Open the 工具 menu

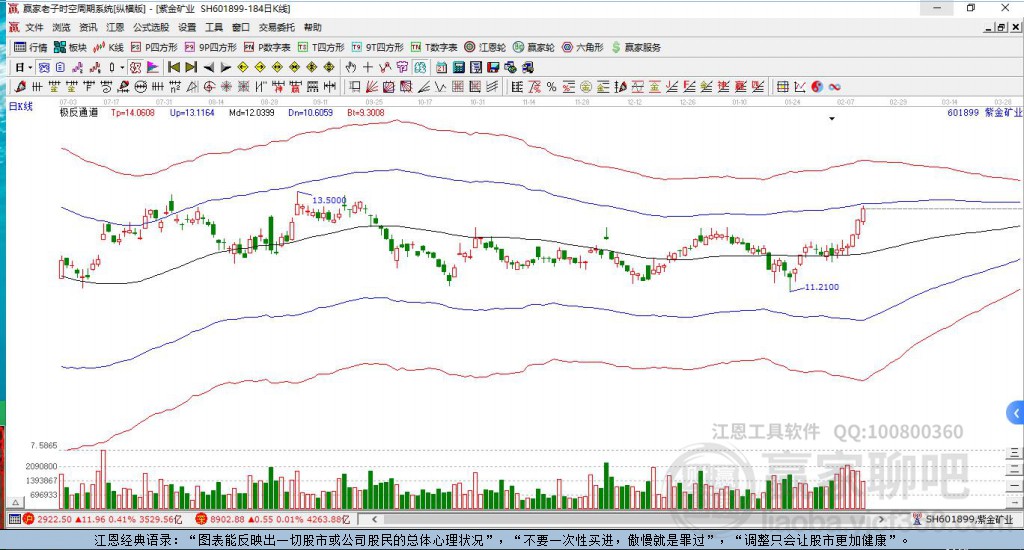tap(214, 27)
